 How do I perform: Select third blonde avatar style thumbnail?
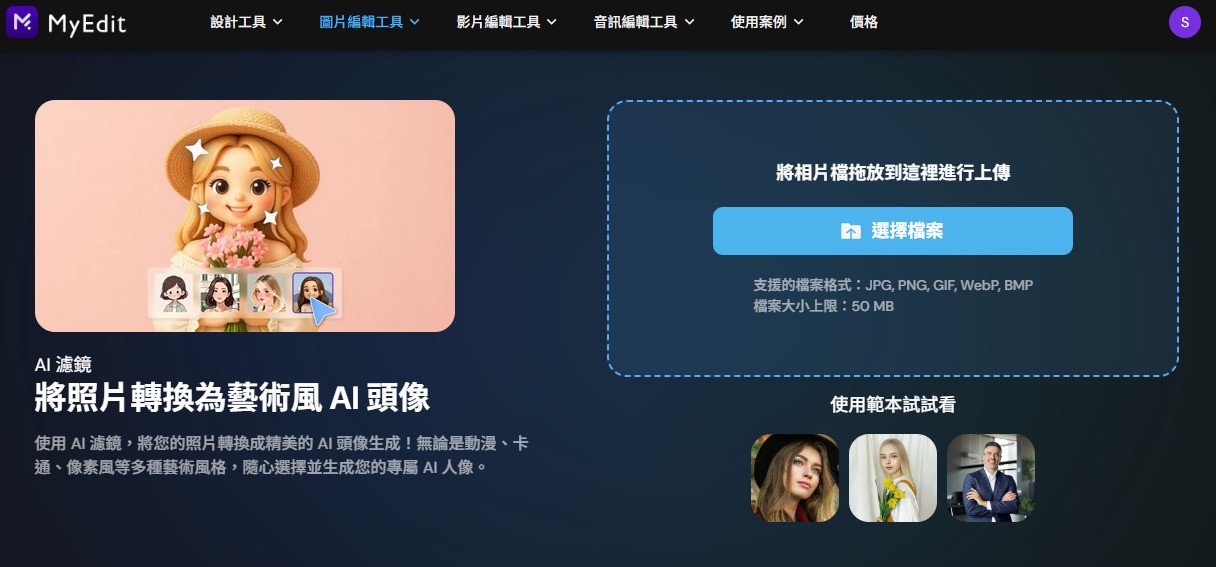[266, 293]
